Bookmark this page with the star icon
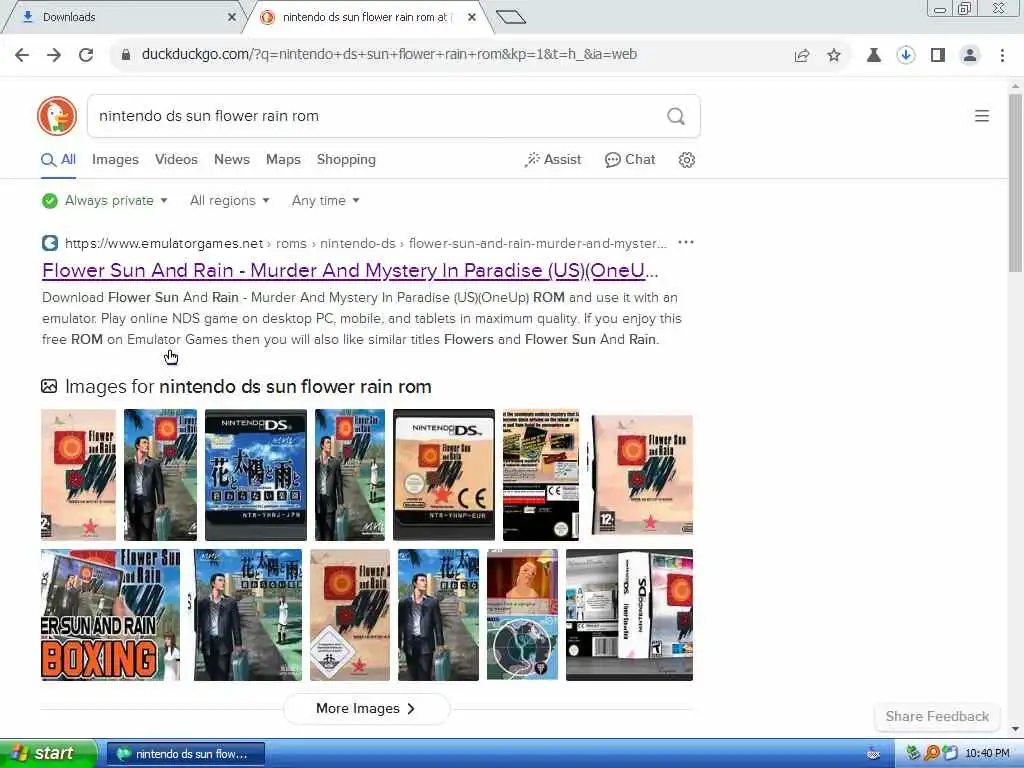 (834, 55)
